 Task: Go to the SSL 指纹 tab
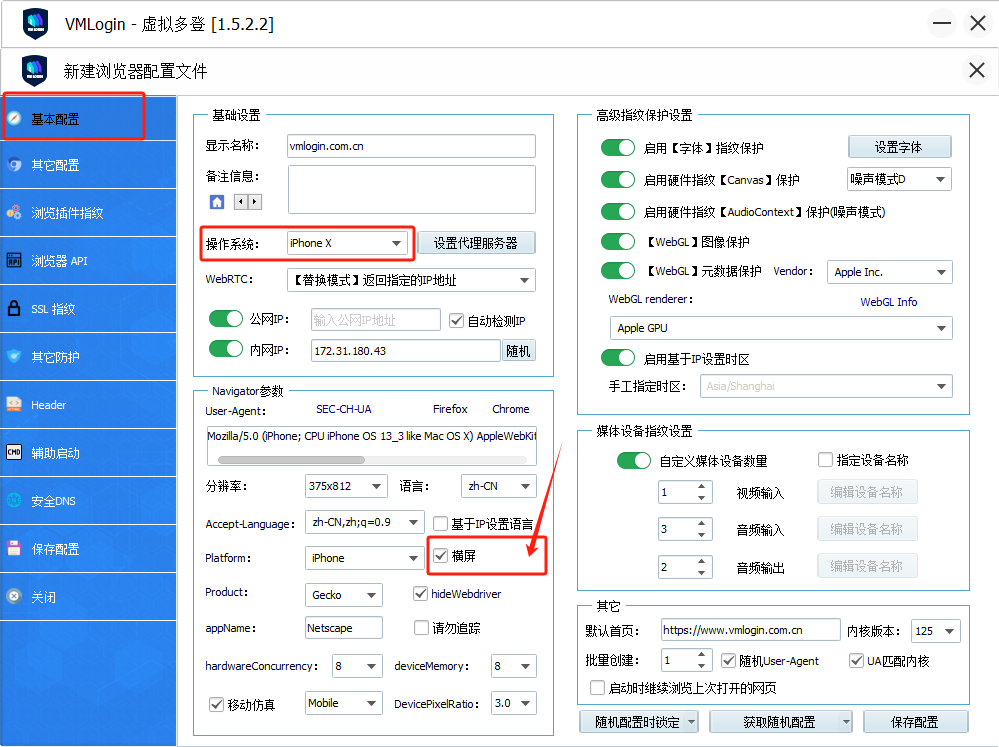tap(88, 308)
